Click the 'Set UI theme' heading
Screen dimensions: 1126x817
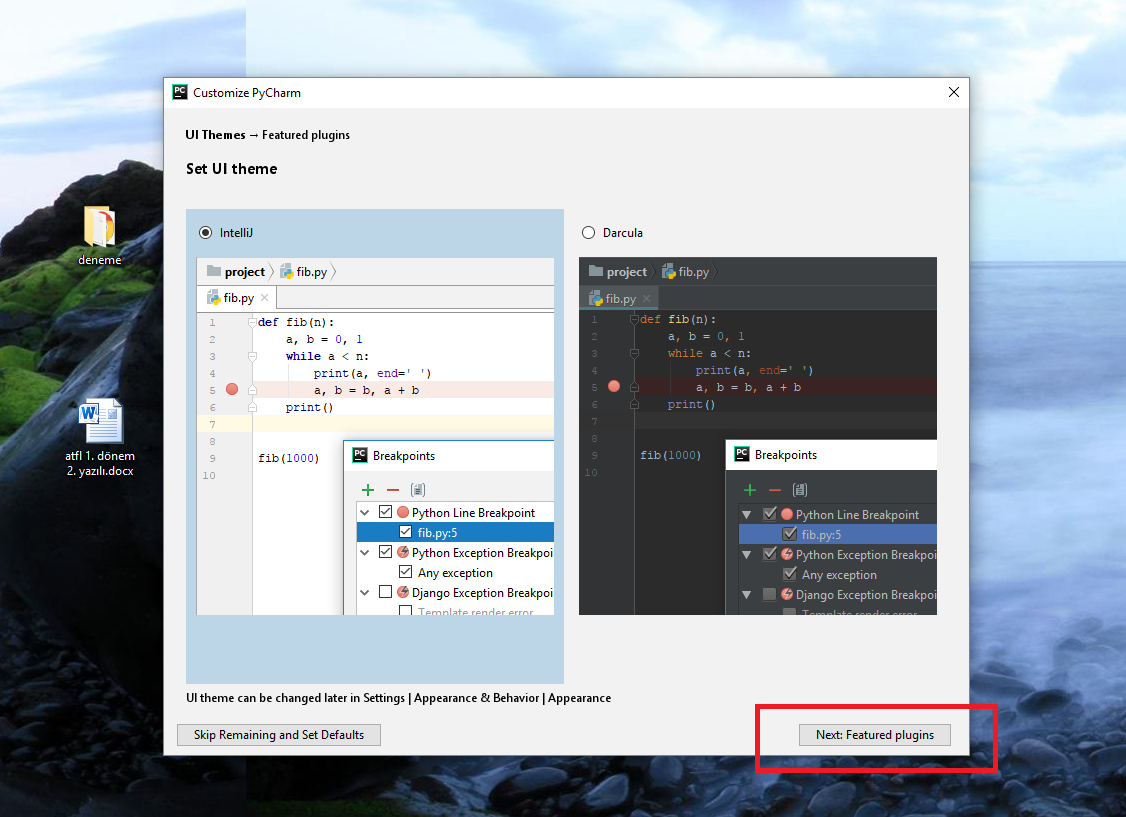[231, 169]
